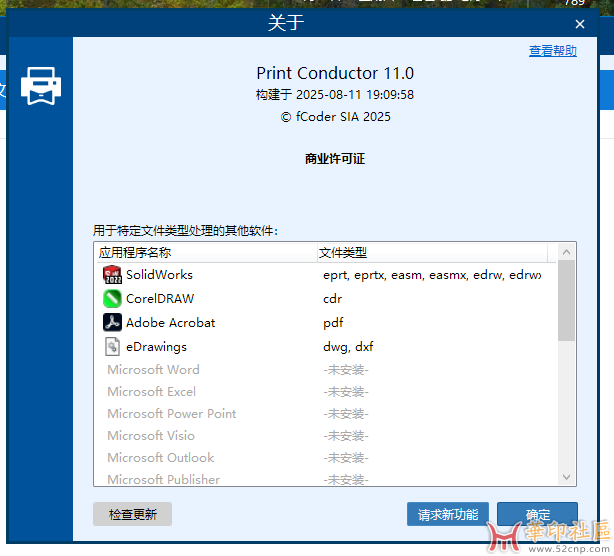The image size is (614, 556).
Task: Click the '© fCoder SIA 2025' text
Action: [x=336, y=117]
